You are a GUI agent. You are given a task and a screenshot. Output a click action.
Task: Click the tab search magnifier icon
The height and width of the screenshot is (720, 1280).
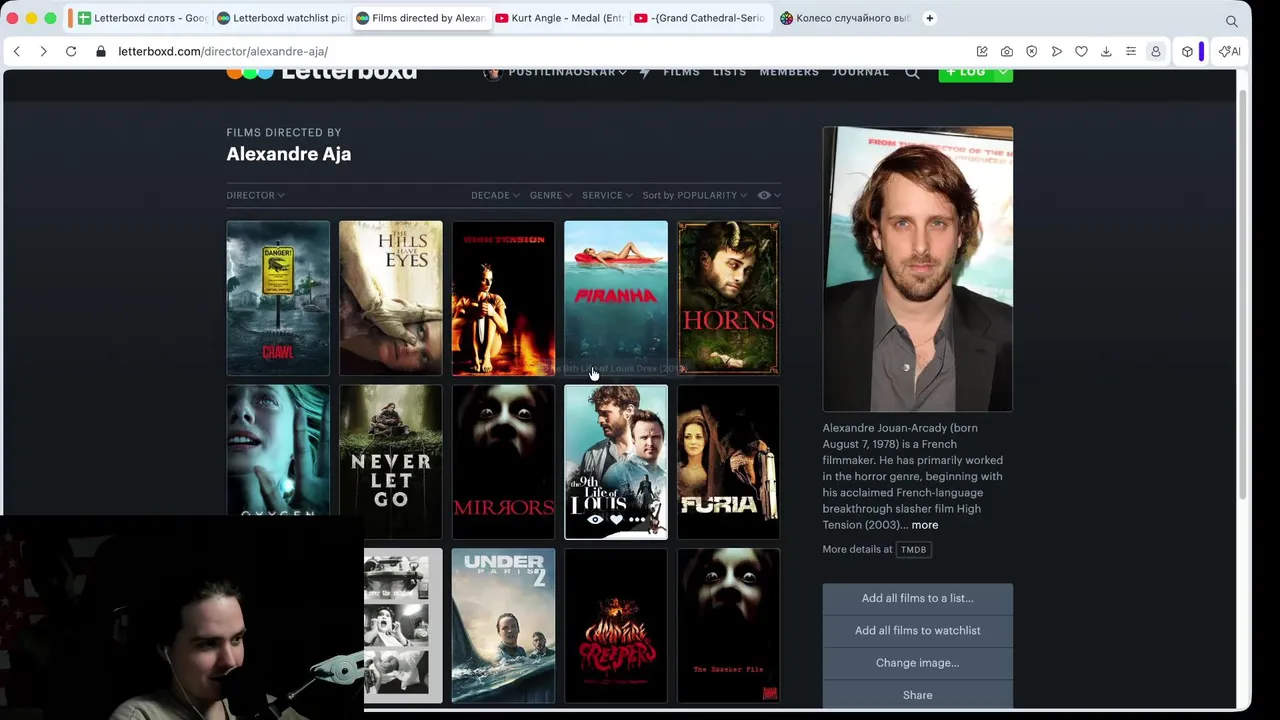[1232, 20]
